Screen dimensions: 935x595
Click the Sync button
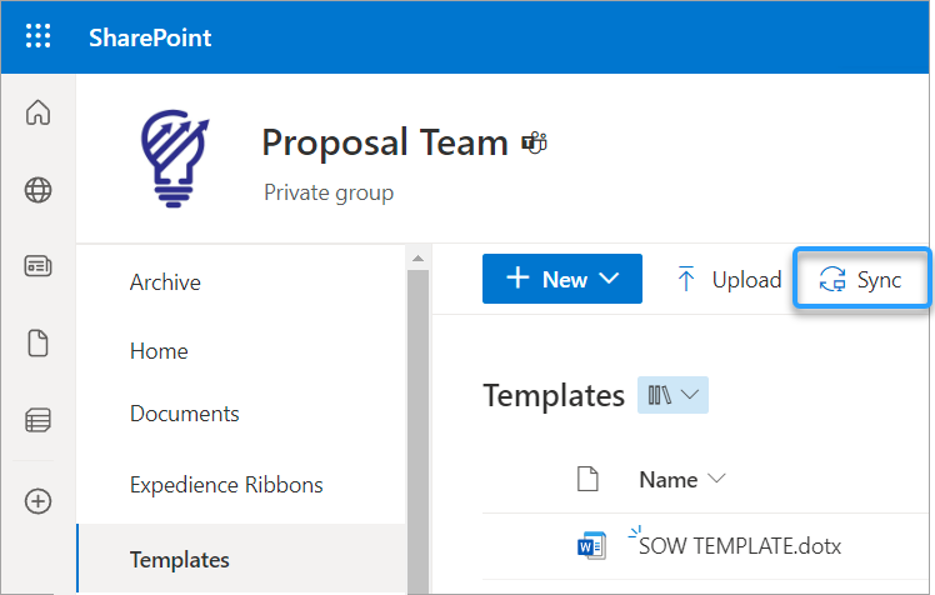pos(861,279)
